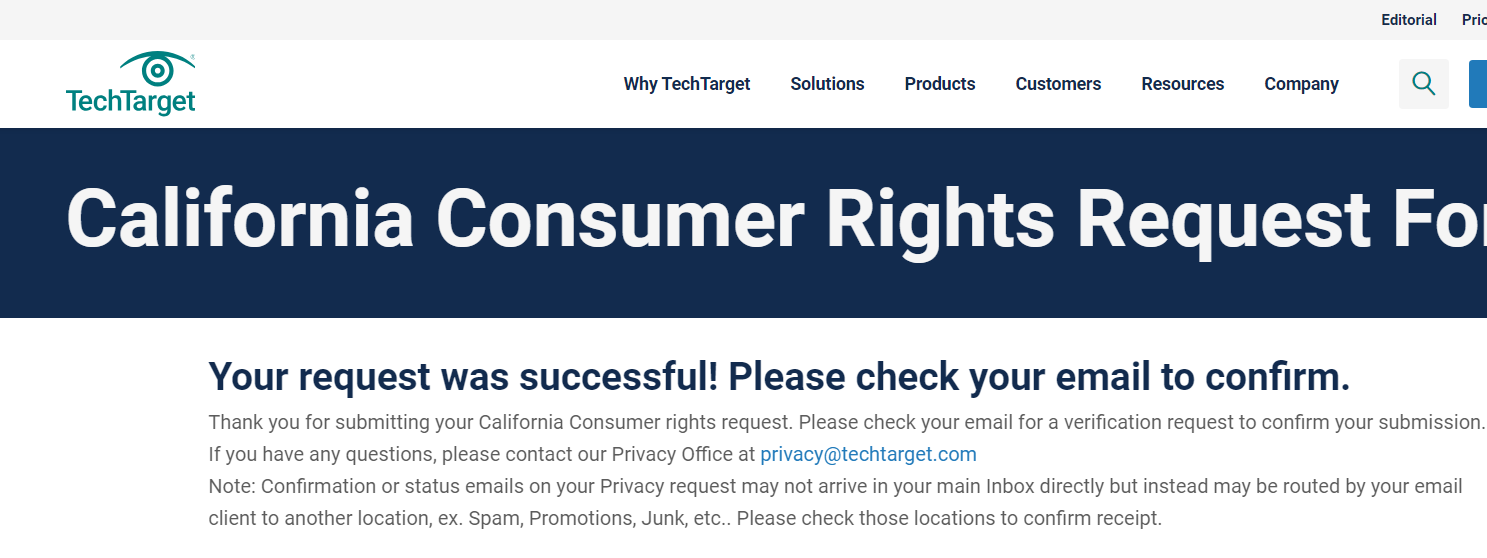The height and width of the screenshot is (558, 1487).
Task: Open the Products navigation item
Action: point(940,84)
